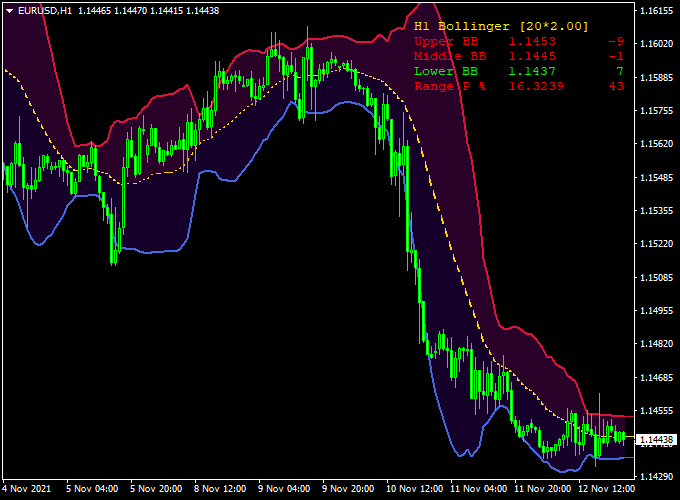Click the Range value 16.3239
Viewport: 680px width, 500px height.
coord(536,86)
